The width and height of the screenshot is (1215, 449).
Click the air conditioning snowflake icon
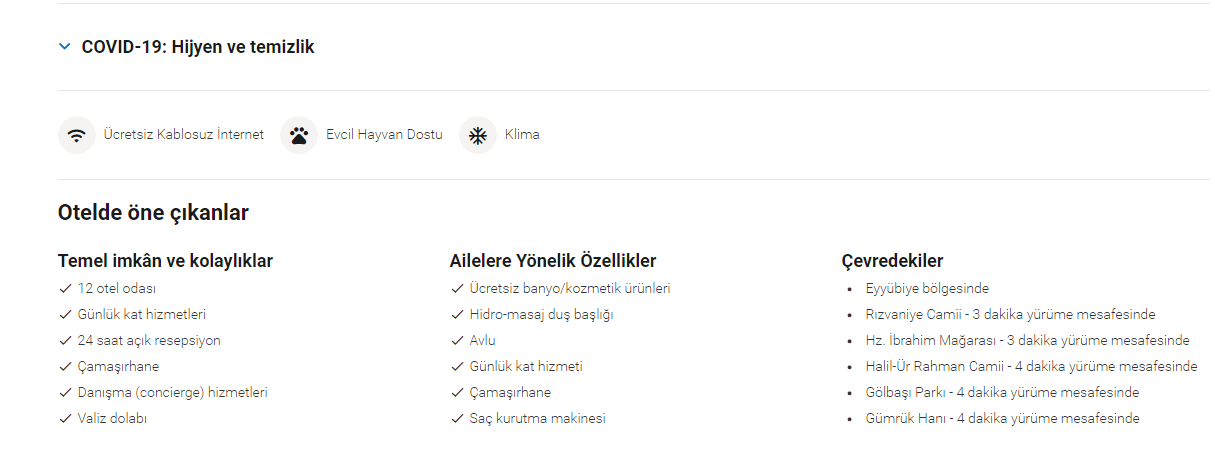tap(478, 135)
